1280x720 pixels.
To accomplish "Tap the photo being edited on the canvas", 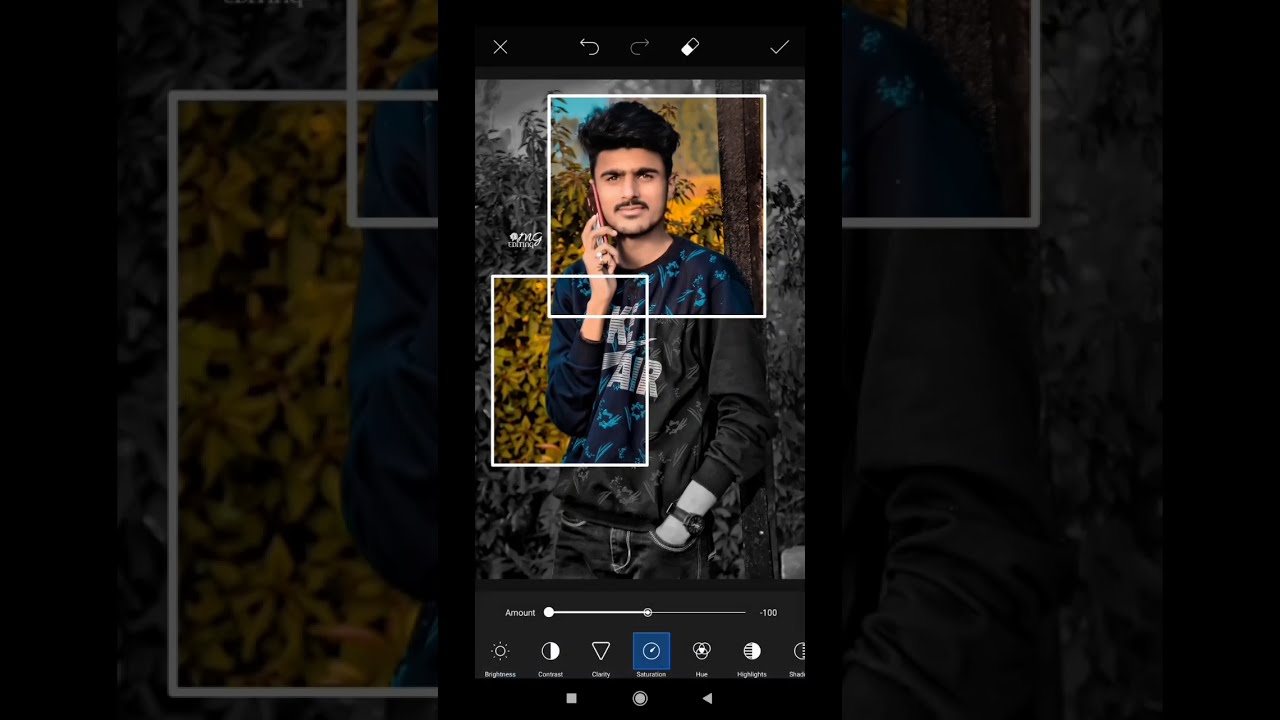I will [x=640, y=329].
